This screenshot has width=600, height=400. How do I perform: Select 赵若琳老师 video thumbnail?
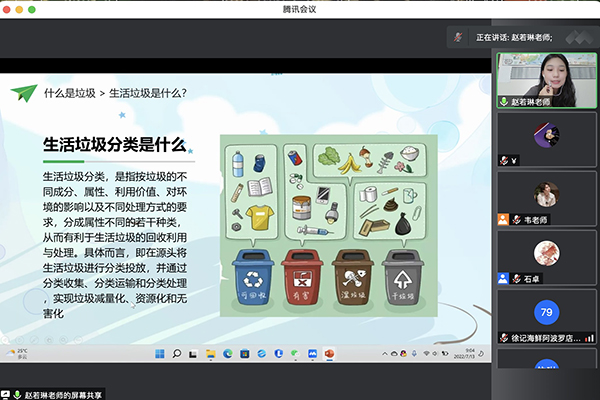[546, 75]
